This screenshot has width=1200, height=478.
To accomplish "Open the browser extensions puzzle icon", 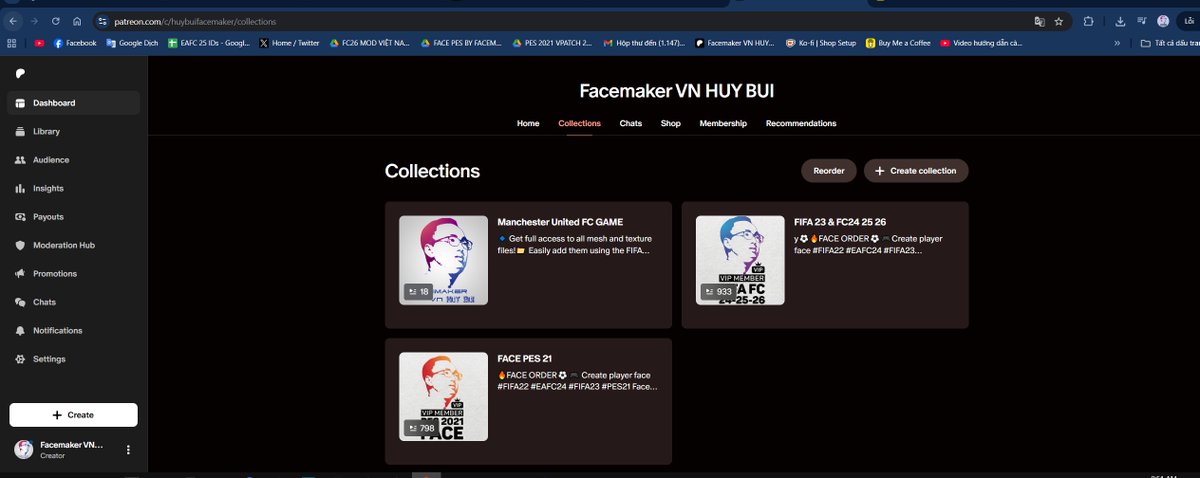I will point(1088,21).
